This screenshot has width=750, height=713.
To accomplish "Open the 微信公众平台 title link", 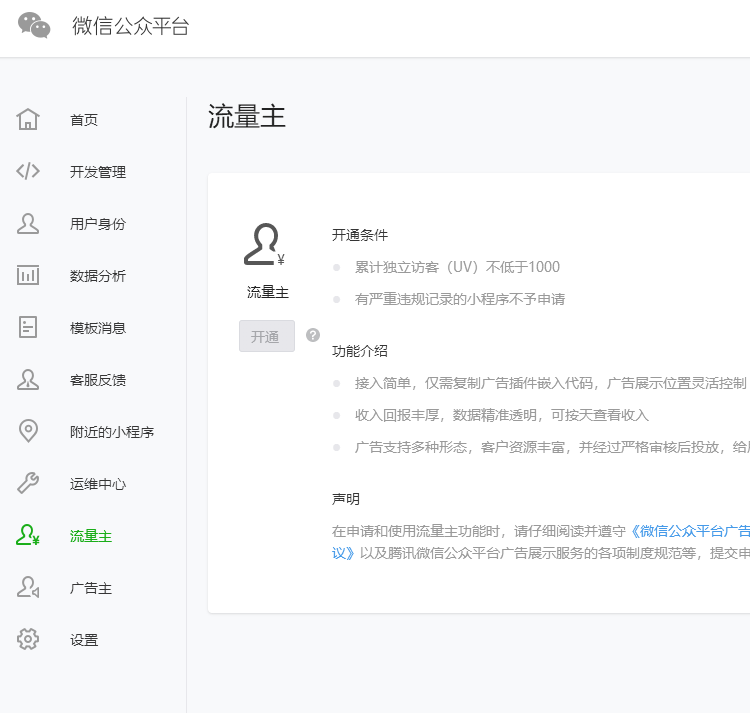I will click(x=131, y=26).
